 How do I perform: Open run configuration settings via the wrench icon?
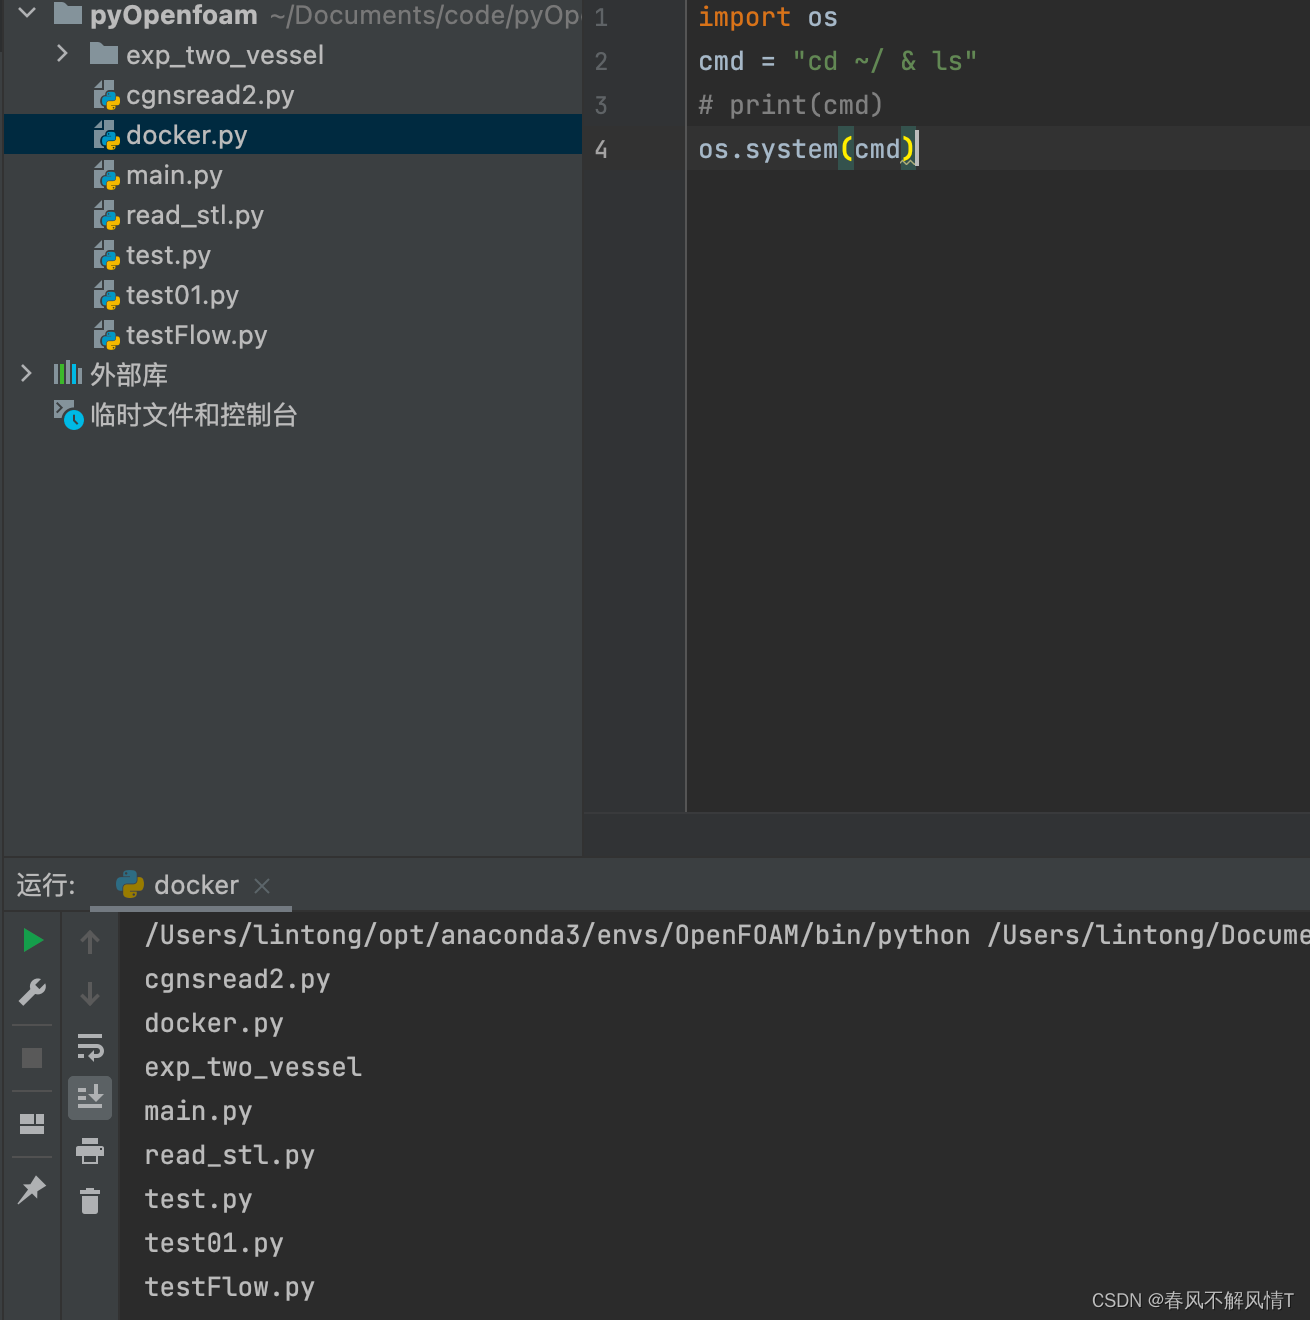tap(32, 992)
